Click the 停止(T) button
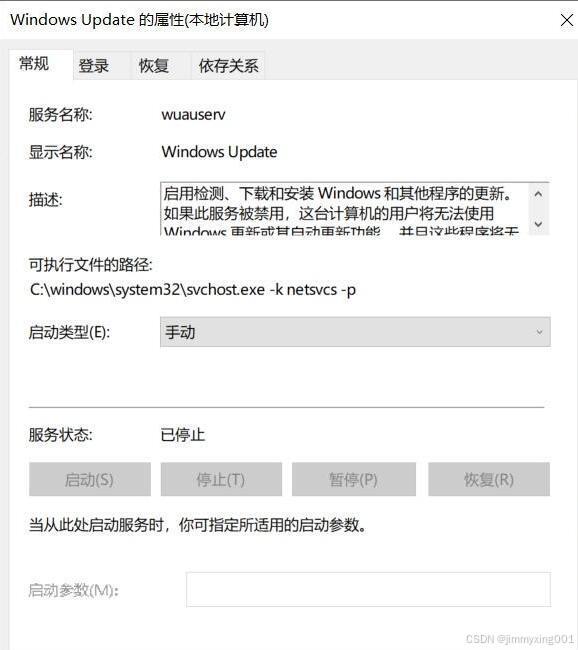 pos(221,480)
